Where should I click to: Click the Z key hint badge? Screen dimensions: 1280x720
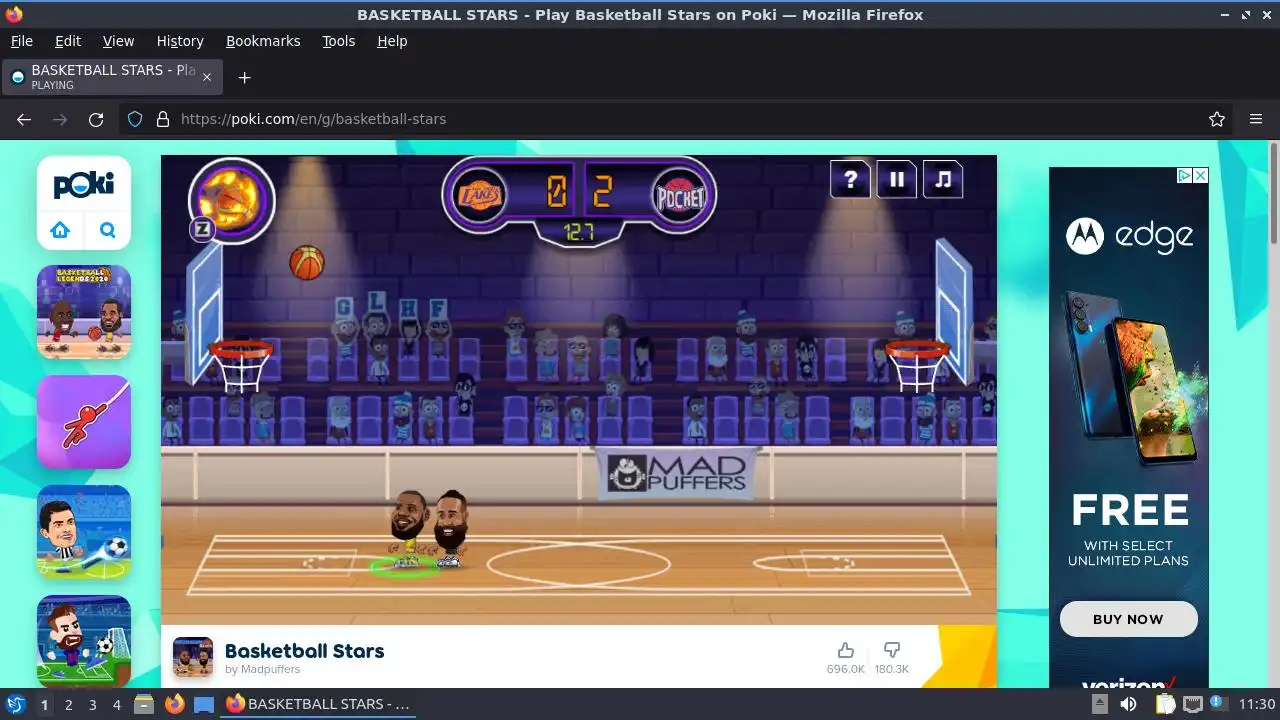click(x=202, y=229)
